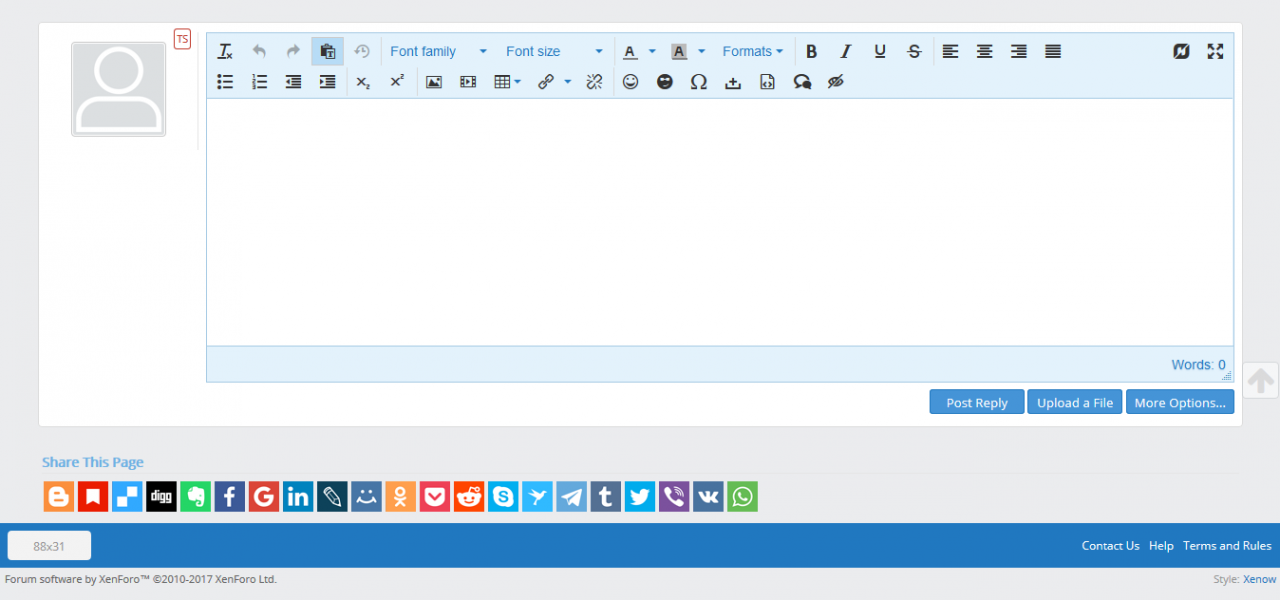Toggle fullscreen editor mode
Screen dimensions: 1280x600
click(x=1215, y=52)
